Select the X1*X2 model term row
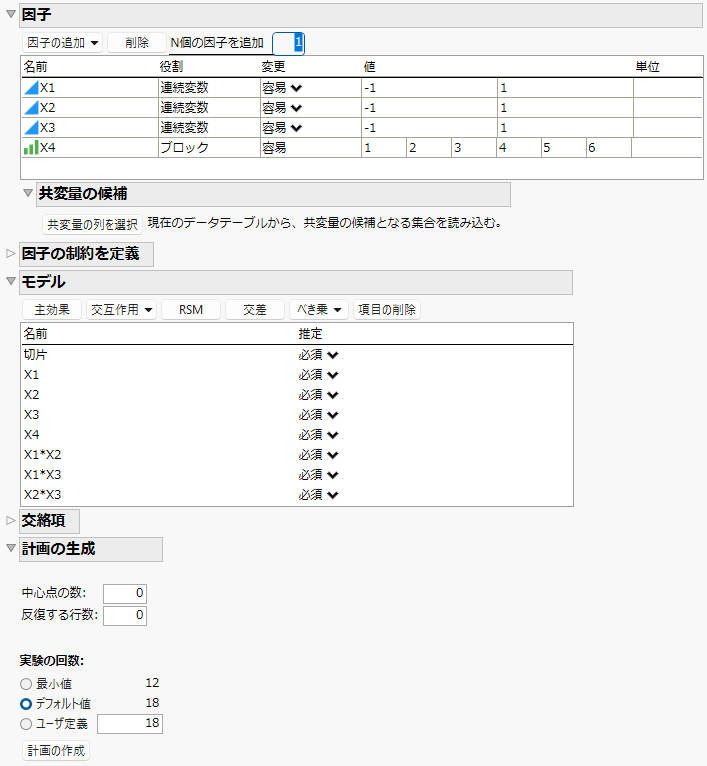707x766 pixels. [297, 455]
